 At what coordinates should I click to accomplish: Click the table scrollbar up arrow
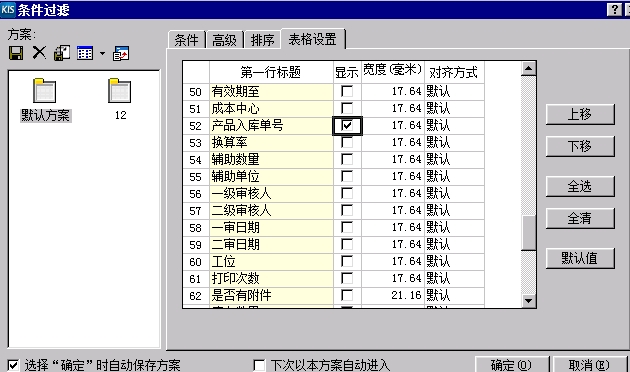[529, 69]
